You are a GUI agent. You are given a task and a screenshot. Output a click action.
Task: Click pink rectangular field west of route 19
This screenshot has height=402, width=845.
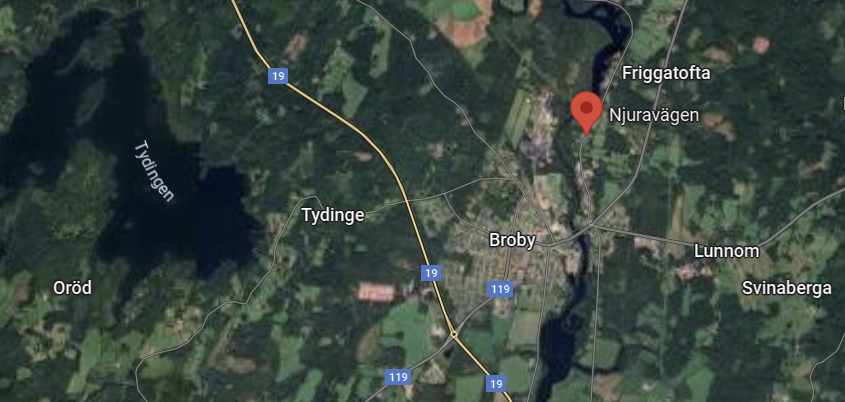click(376, 292)
